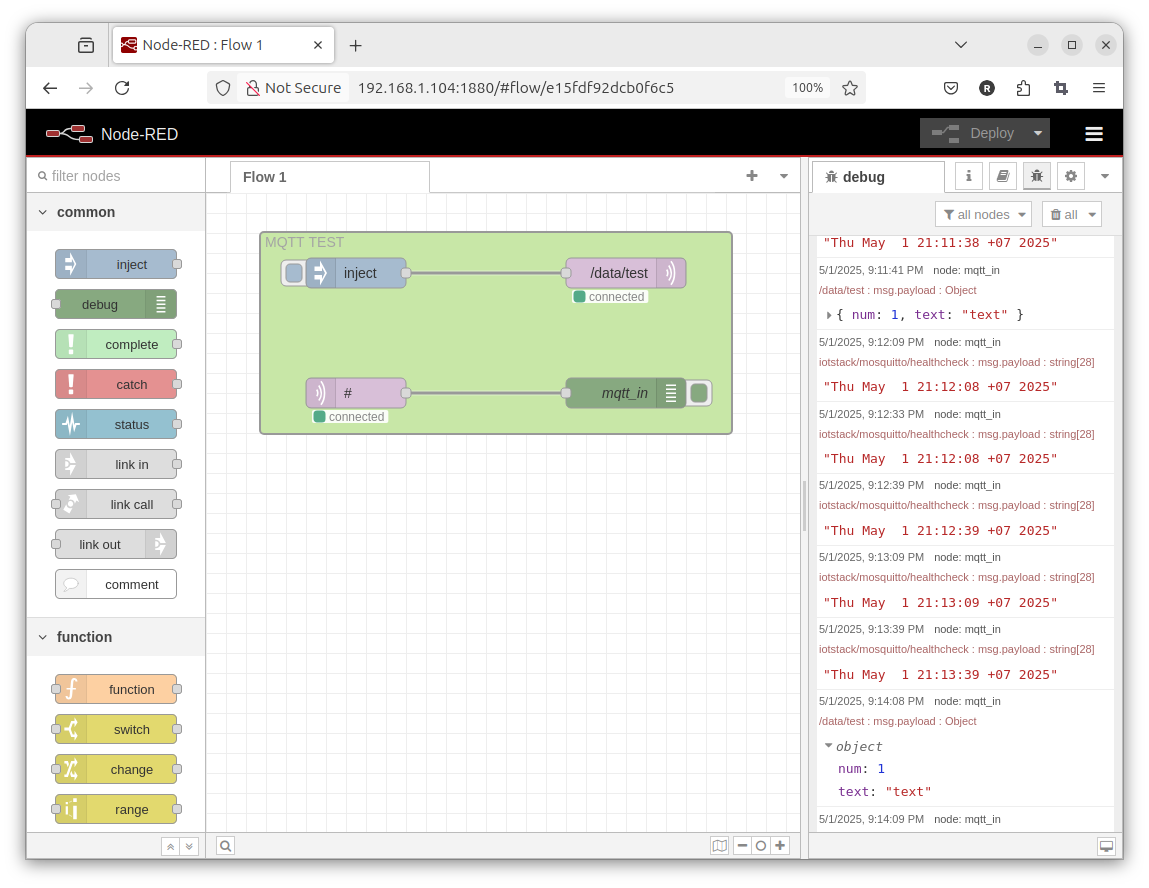Image resolution: width=1149 pixels, height=888 pixels.
Task: Expand all palette categories
Action: (x=189, y=846)
